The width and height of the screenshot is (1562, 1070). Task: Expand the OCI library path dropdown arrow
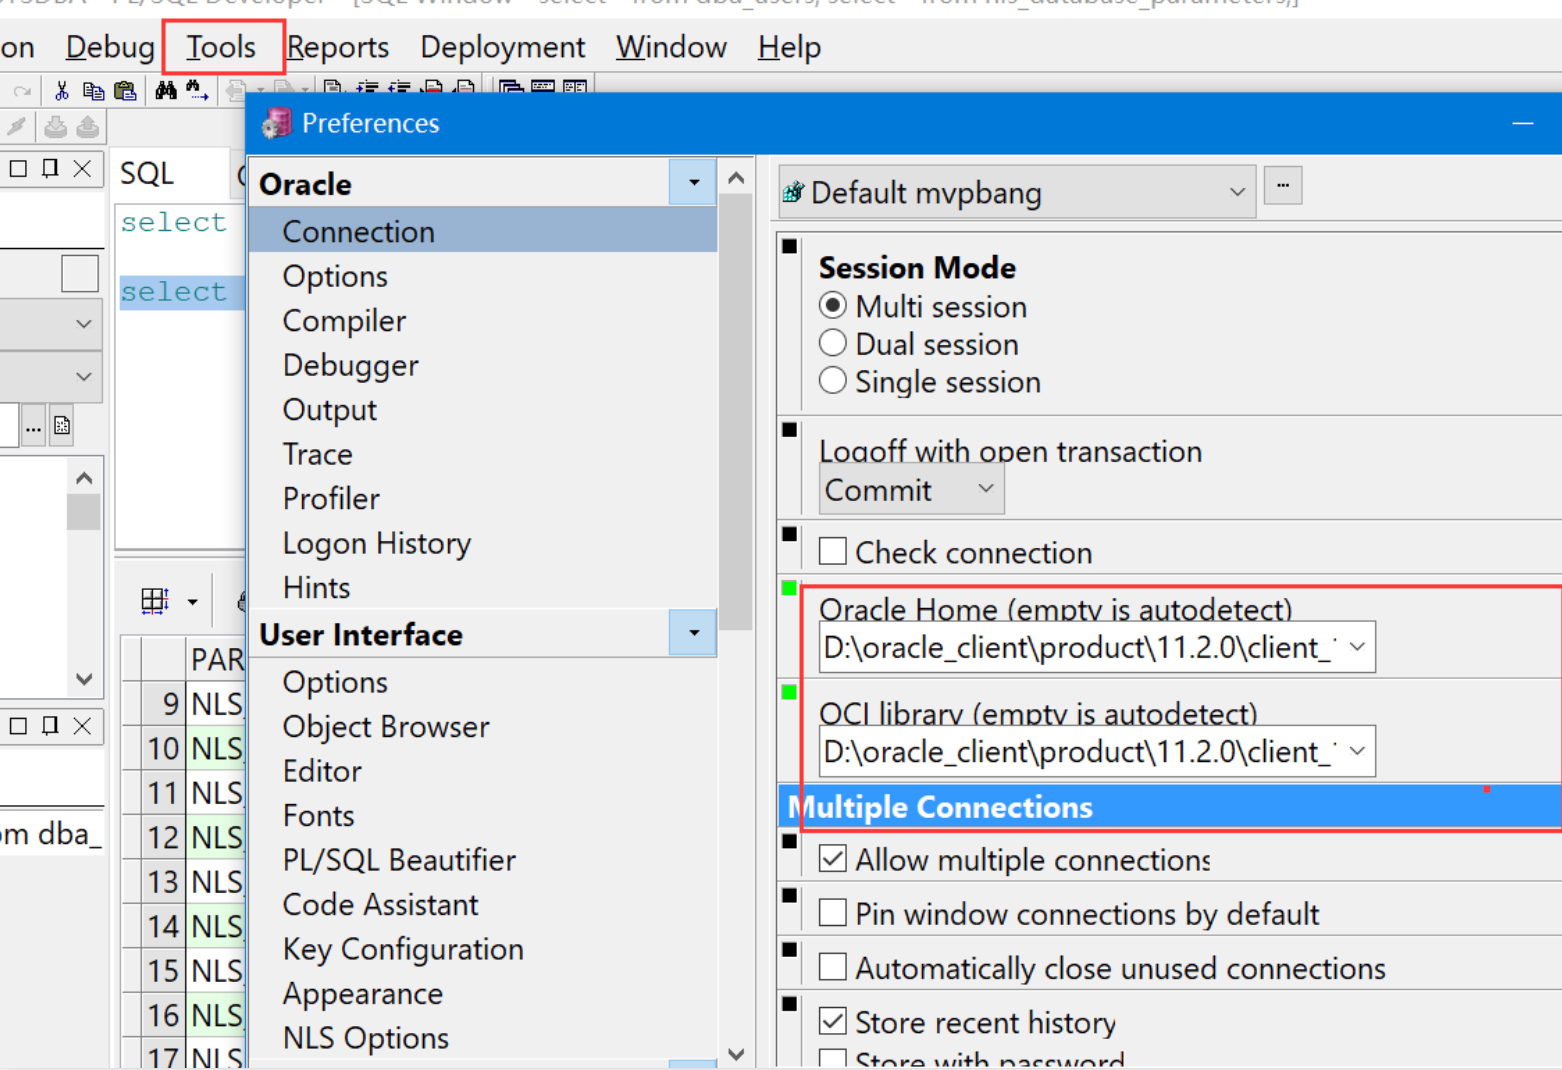coord(1357,751)
